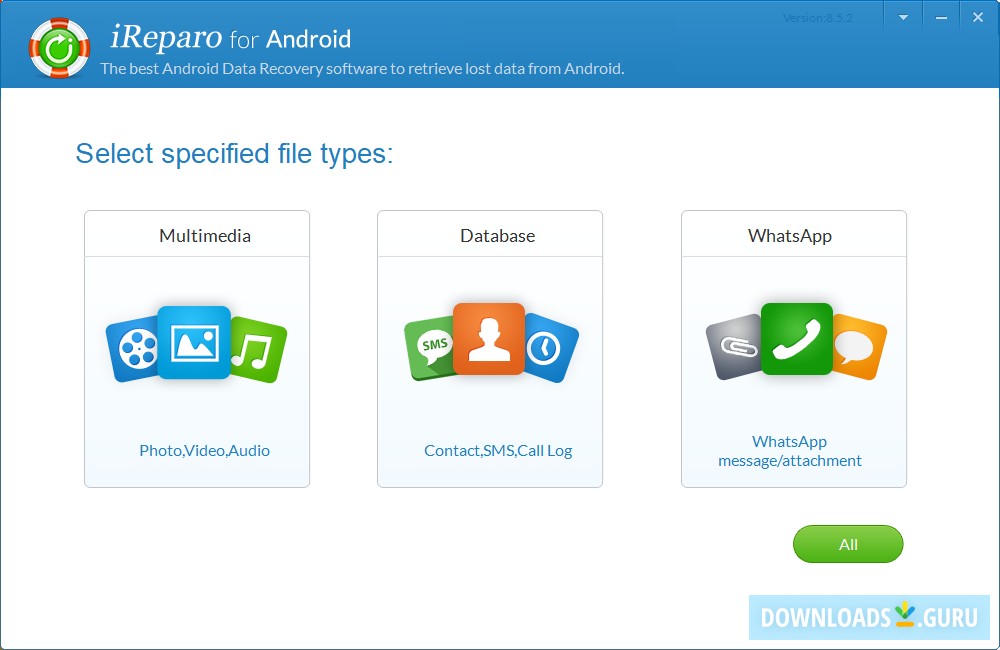This screenshot has width=1000, height=650.
Task: Choose the WhatsApp card header
Action: click(794, 235)
